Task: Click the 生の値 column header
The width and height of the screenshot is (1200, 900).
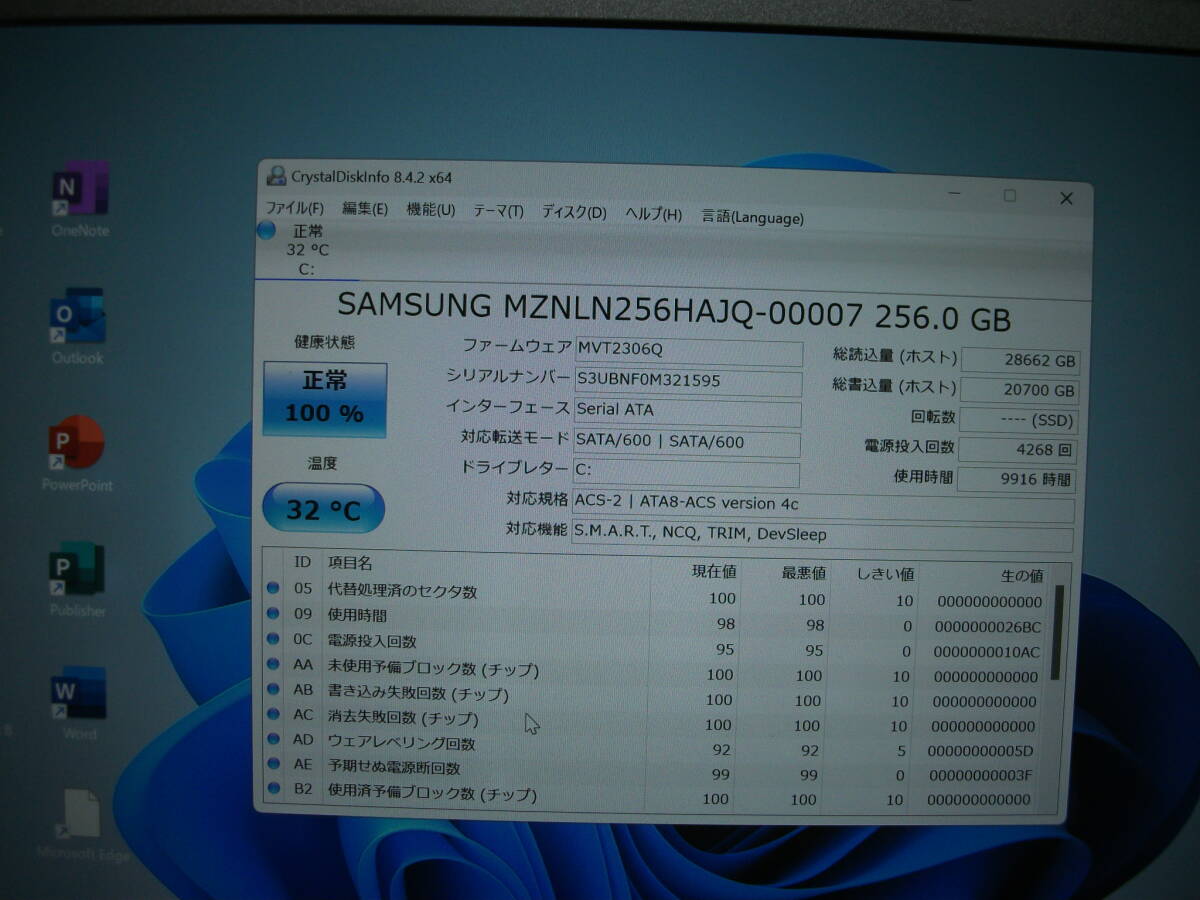Action: pyautogui.click(x=1021, y=577)
